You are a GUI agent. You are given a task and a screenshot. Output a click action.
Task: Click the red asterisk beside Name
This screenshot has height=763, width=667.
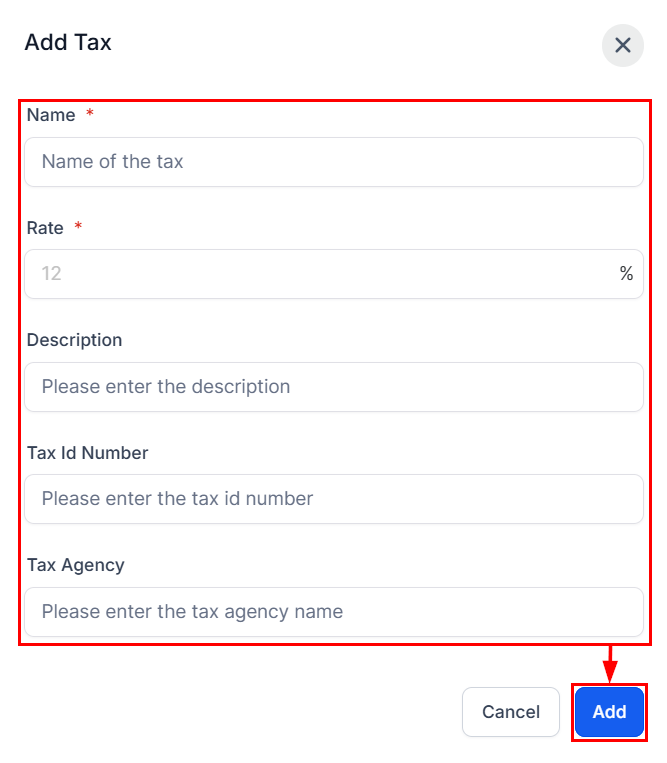click(90, 115)
